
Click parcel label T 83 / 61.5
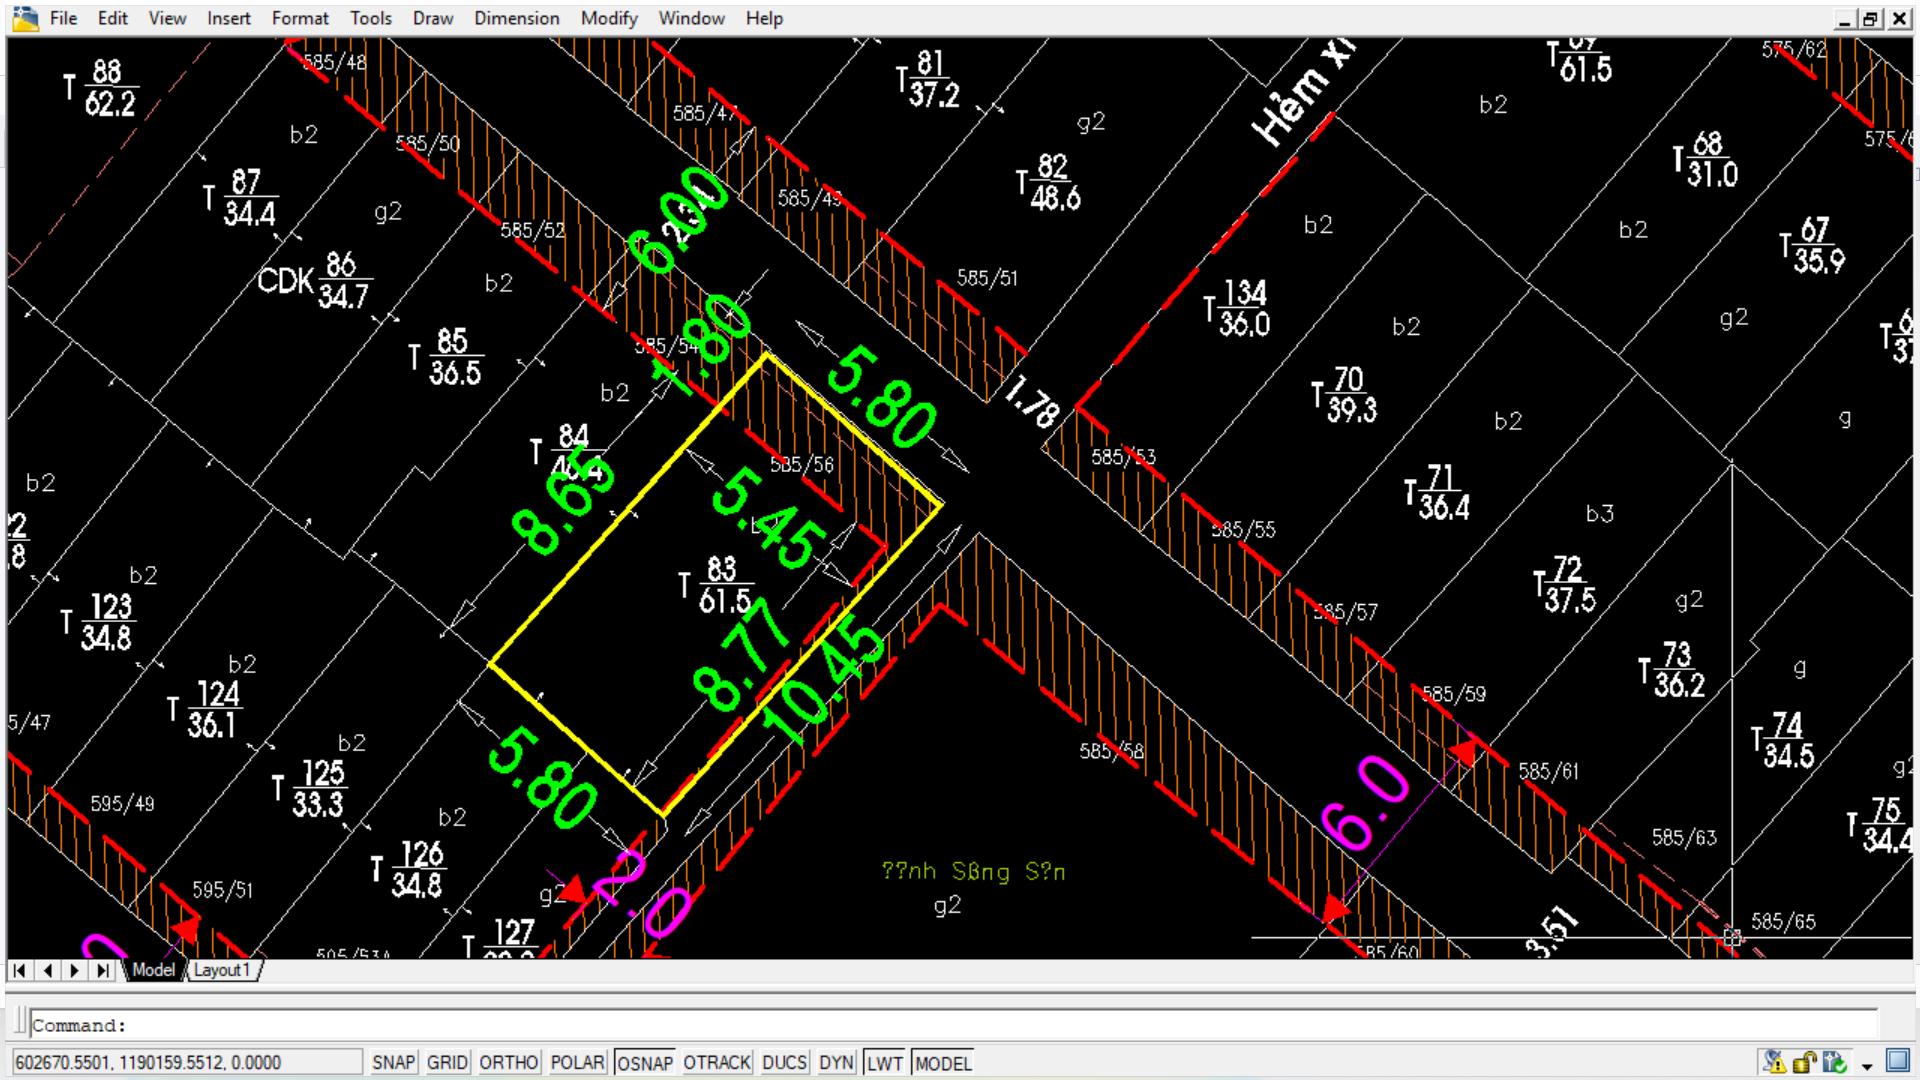point(717,585)
